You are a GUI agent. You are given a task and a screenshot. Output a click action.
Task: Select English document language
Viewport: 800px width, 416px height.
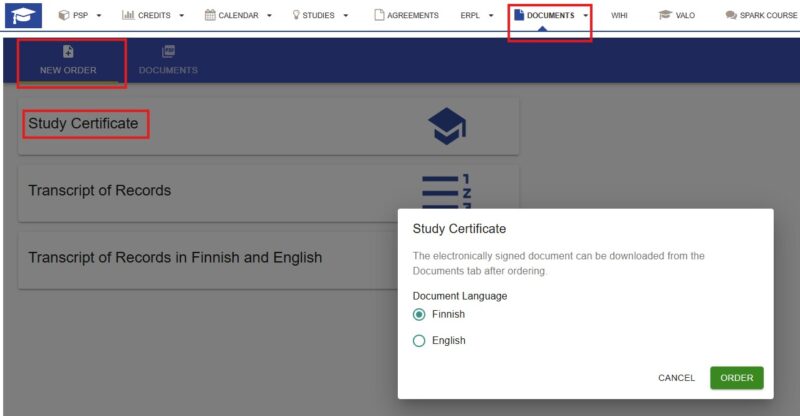click(x=419, y=340)
